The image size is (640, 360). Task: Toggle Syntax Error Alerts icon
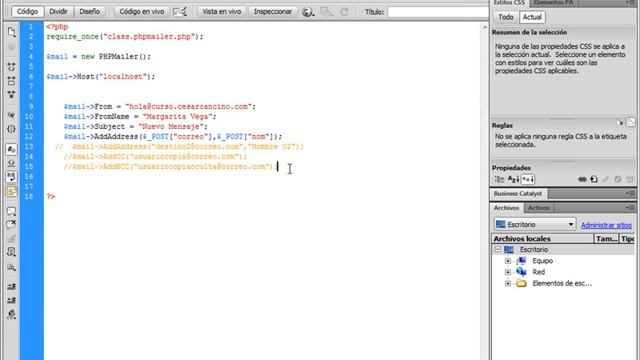11,191
